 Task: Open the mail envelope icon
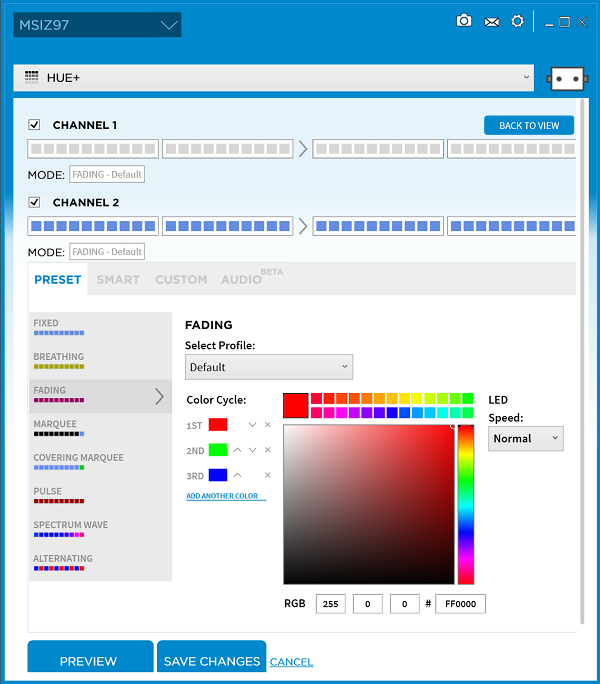tap(491, 21)
